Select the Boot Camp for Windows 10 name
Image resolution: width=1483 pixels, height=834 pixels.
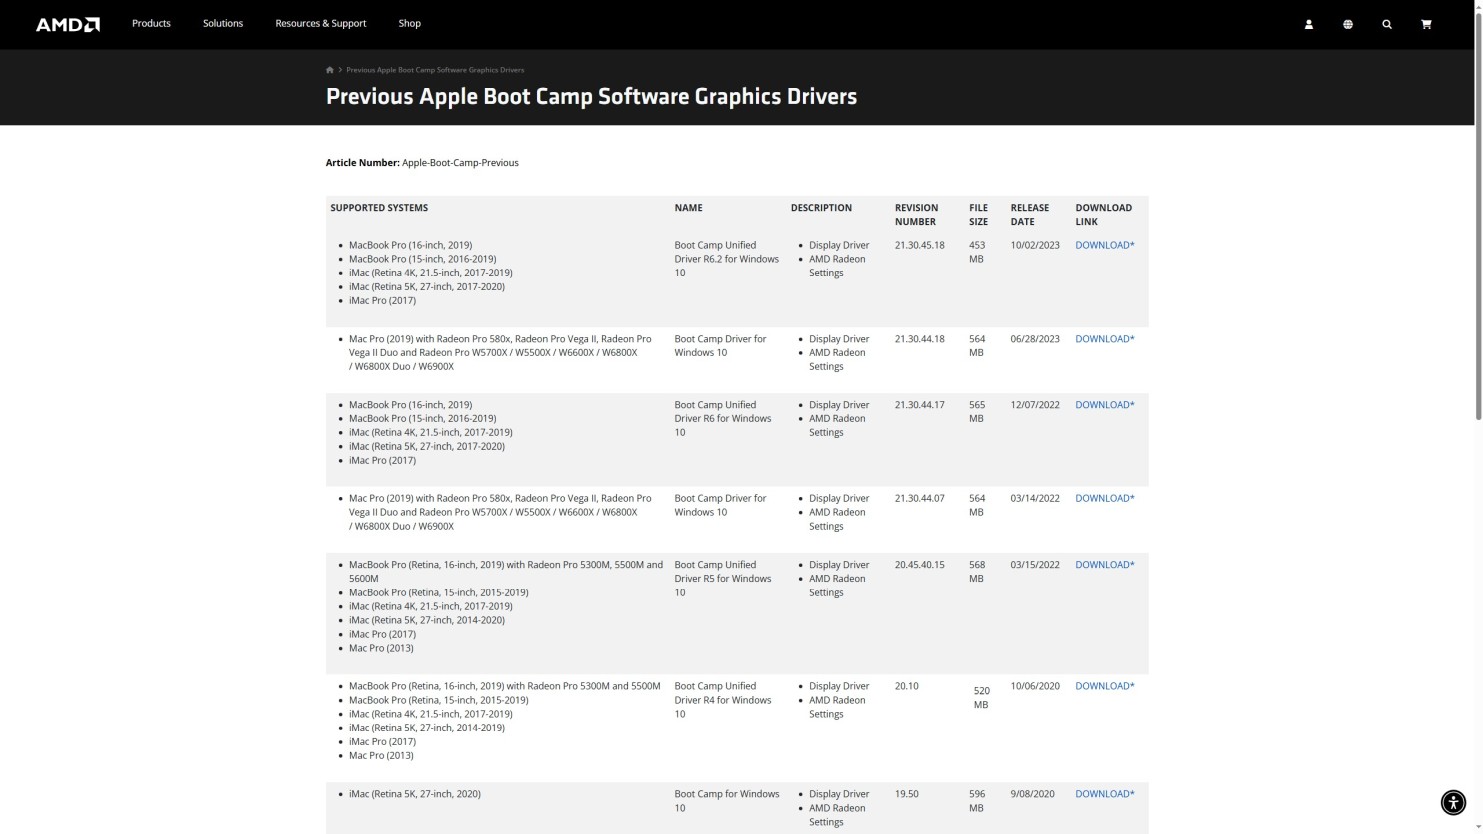point(726,801)
